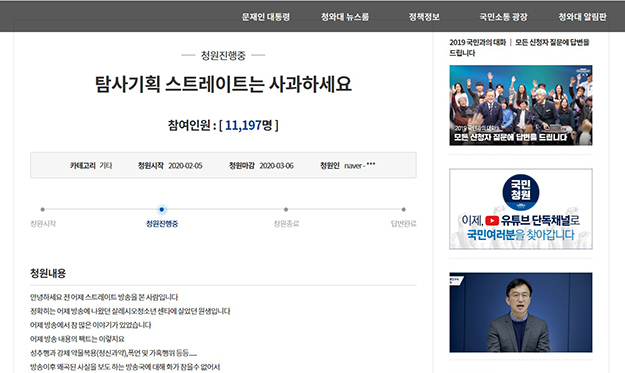Go to 국민소통 광장 menu
This screenshot has height=373, width=625.
pyautogui.click(x=503, y=17)
